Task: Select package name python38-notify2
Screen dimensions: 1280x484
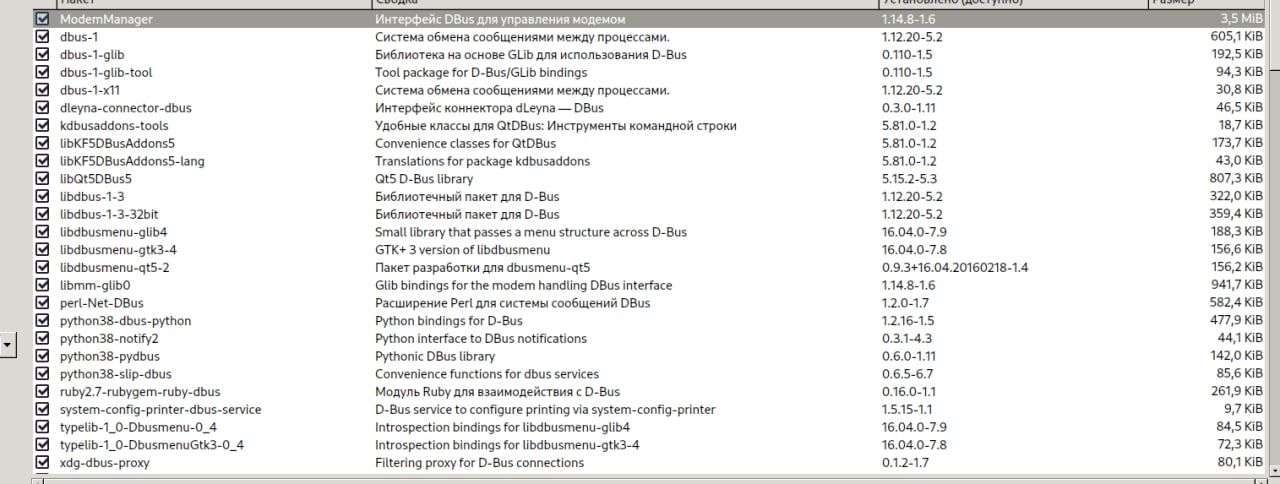Action: [109, 339]
